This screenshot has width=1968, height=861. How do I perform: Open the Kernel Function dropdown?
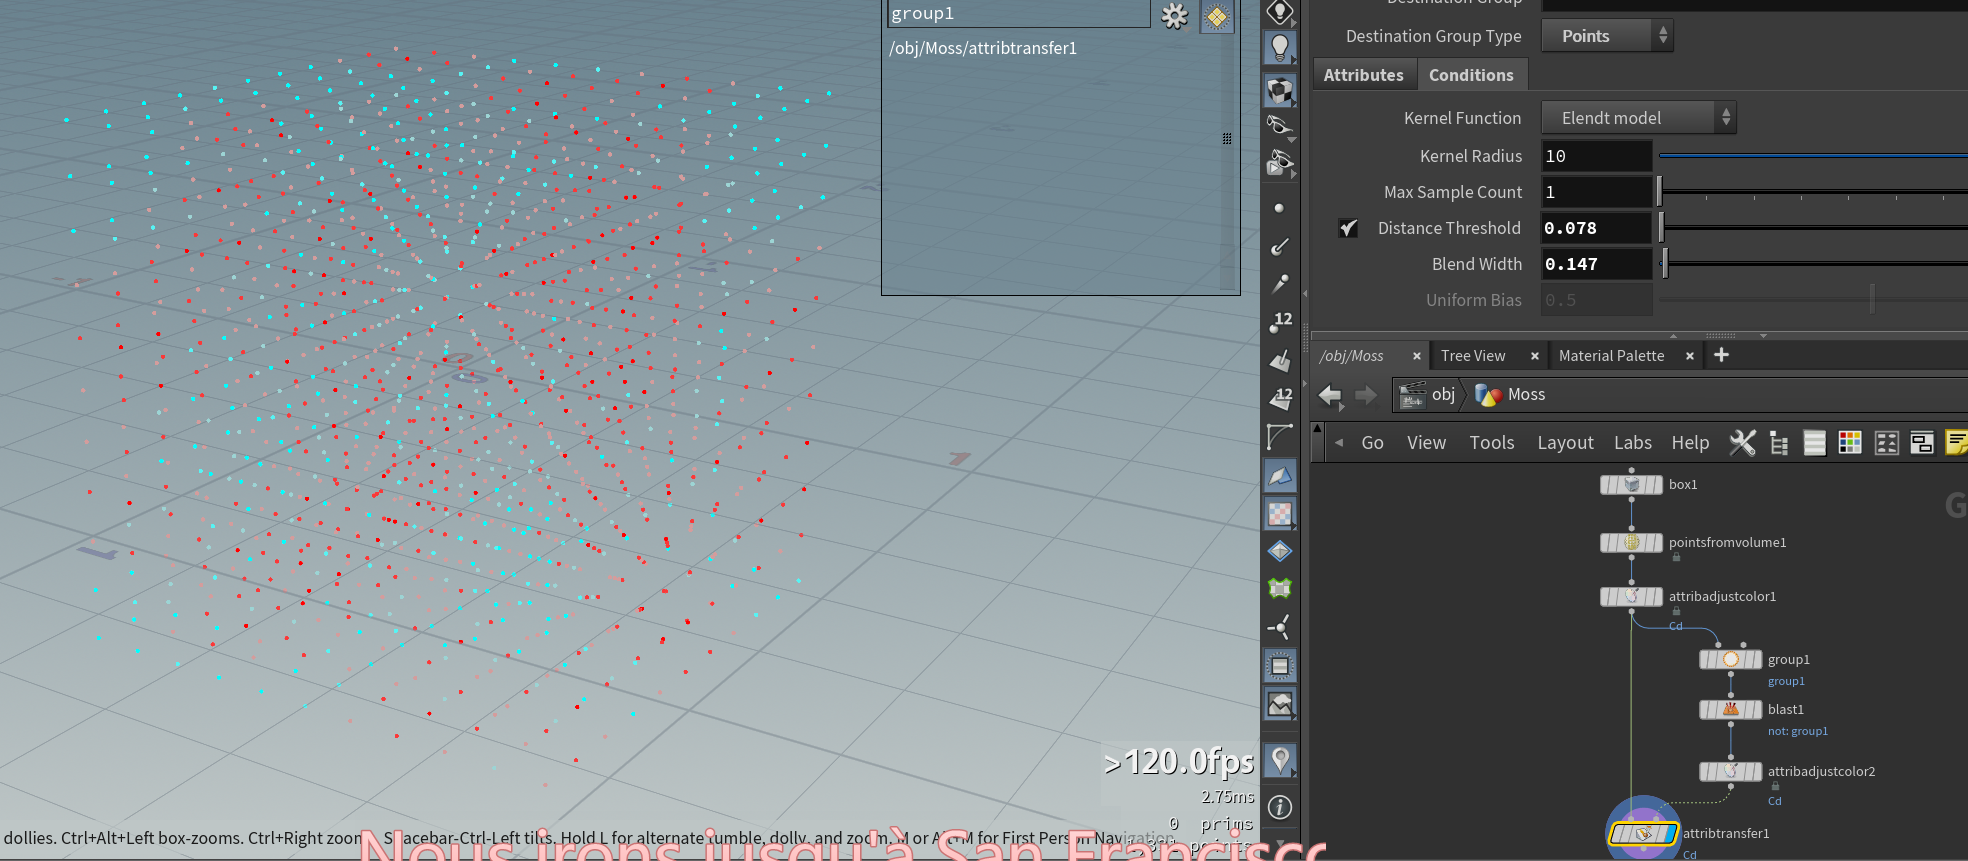[1638, 118]
